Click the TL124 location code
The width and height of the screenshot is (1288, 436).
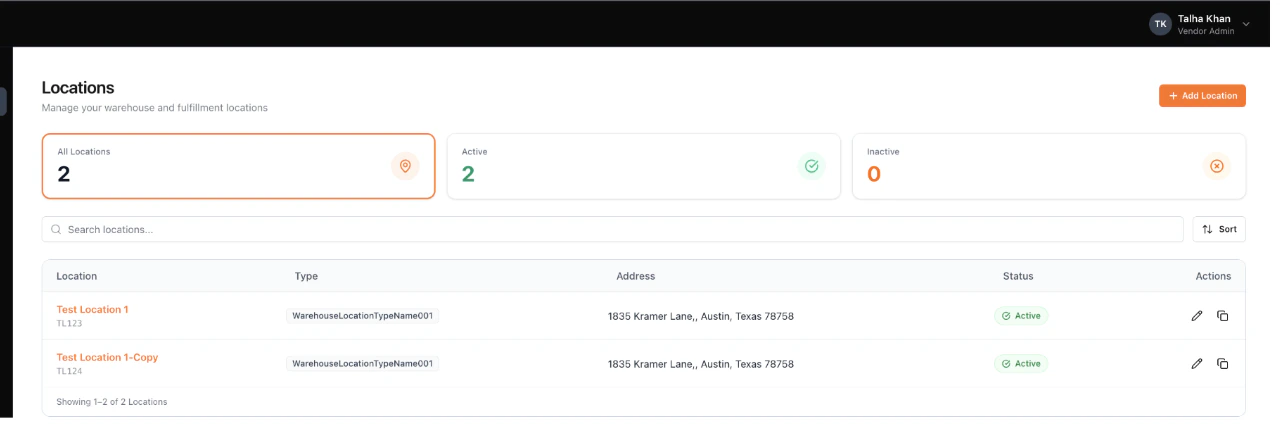point(69,371)
